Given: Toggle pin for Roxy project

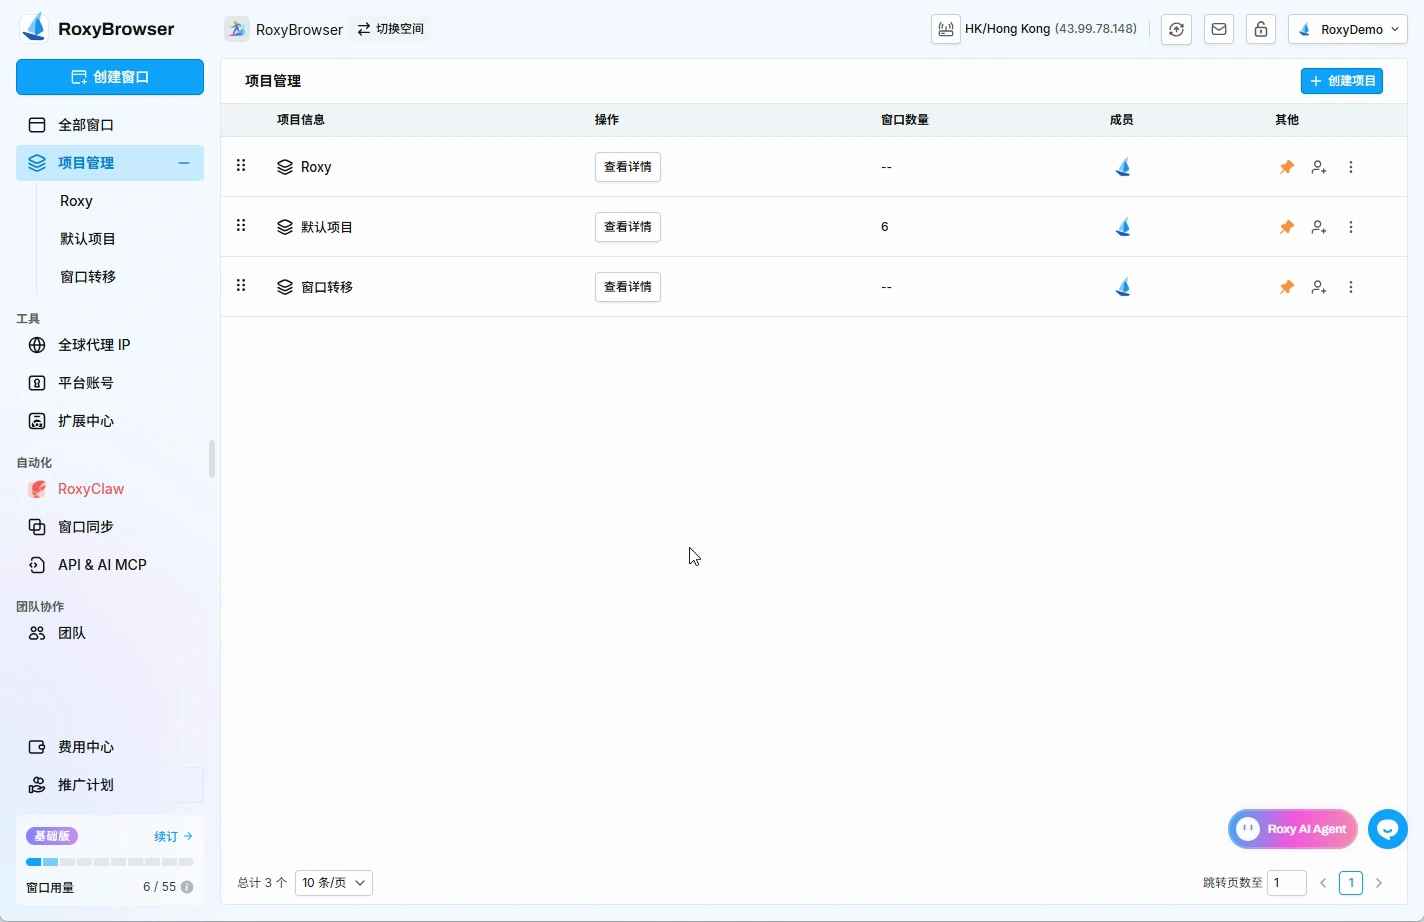Looking at the screenshot, I should click(1287, 167).
